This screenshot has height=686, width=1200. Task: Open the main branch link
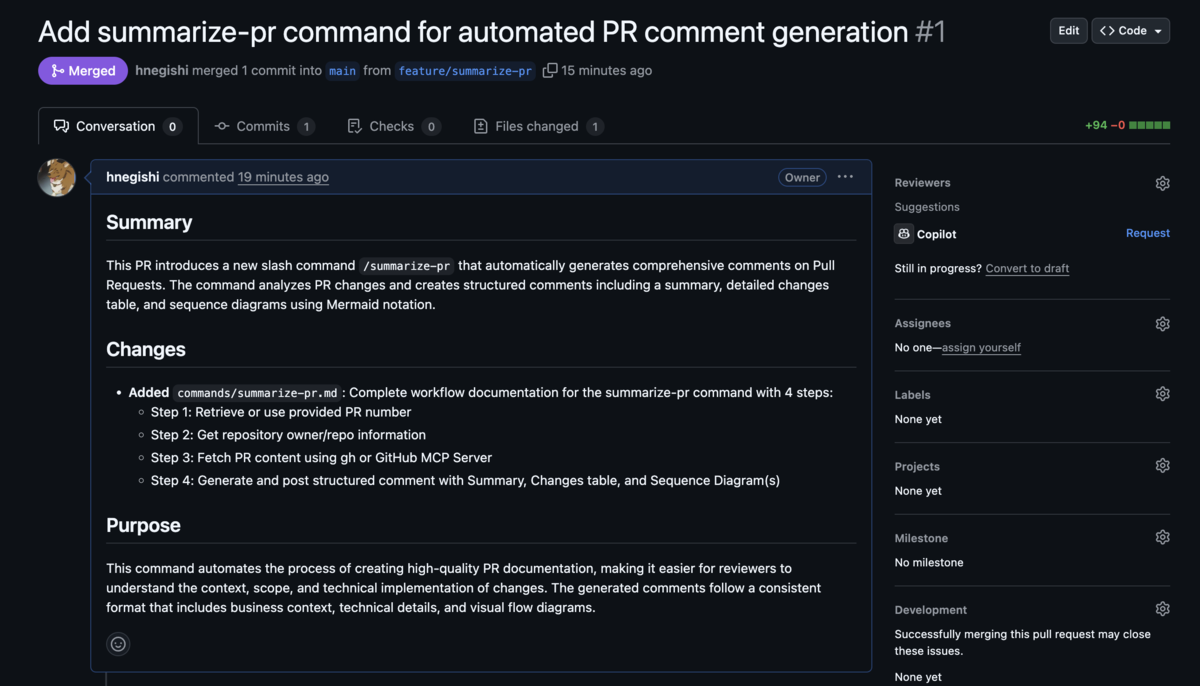pyautogui.click(x=343, y=71)
